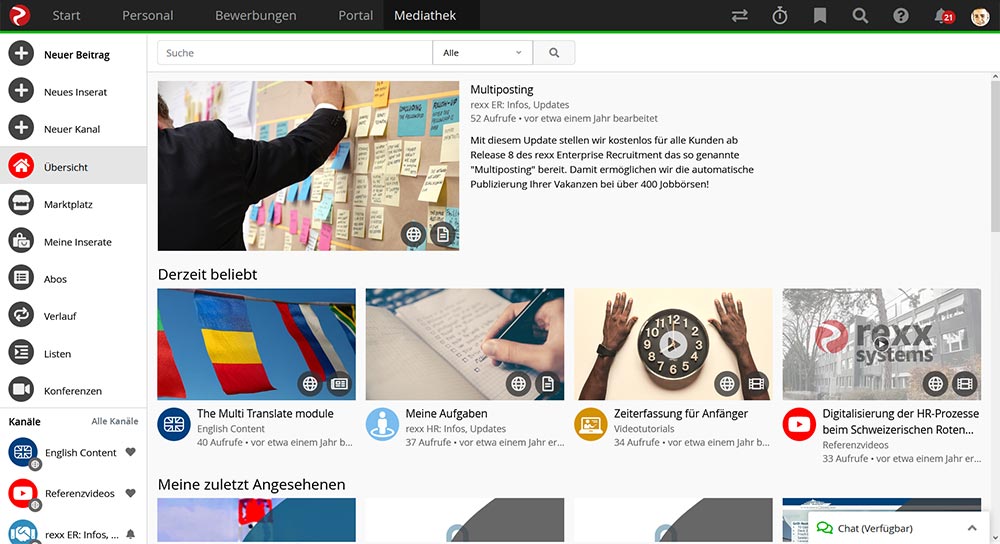Viewport: 1000px width, 544px height.
Task: Toggle favorite heart for English Content
Action: pyautogui.click(x=130, y=452)
